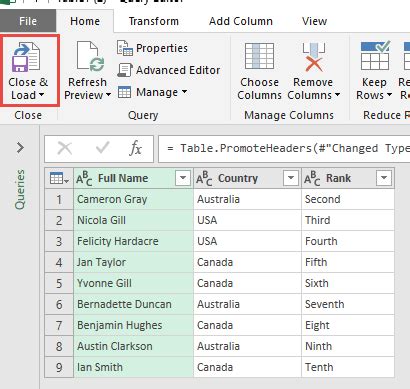Screen dimensions: 410x389
Task: Click inside the formula bar text
Action: point(284,148)
